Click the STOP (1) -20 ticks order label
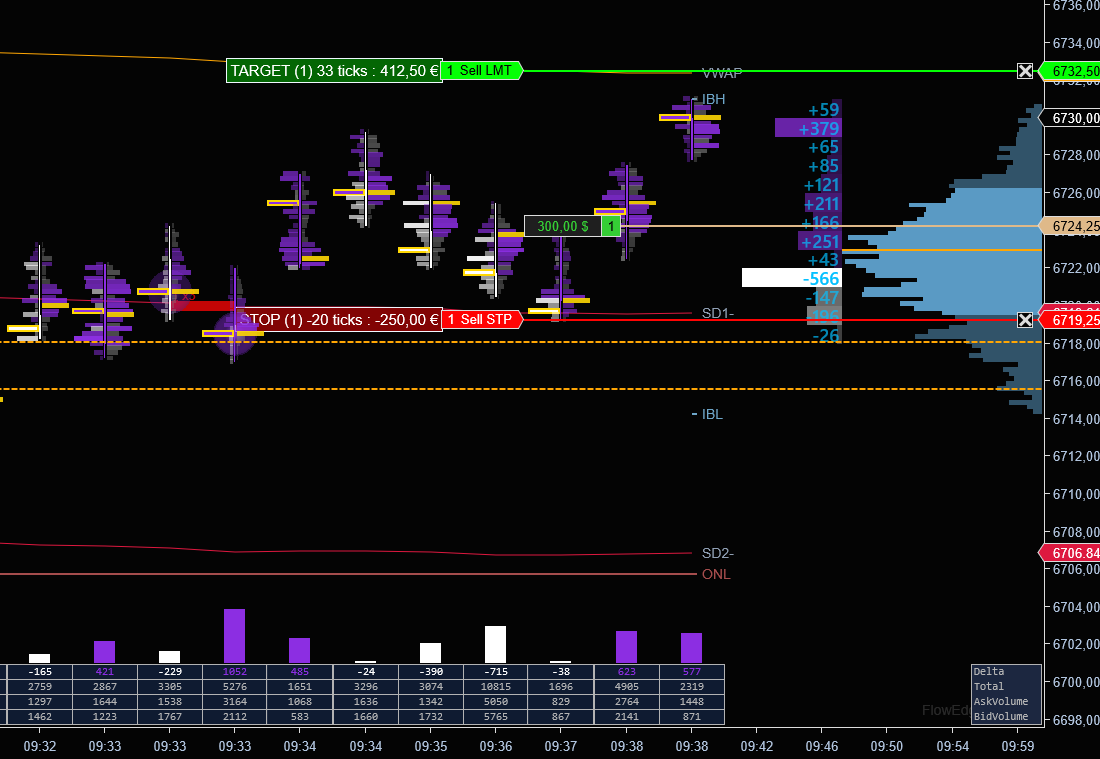The height and width of the screenshot is (759, 1100). coord(340,320)
